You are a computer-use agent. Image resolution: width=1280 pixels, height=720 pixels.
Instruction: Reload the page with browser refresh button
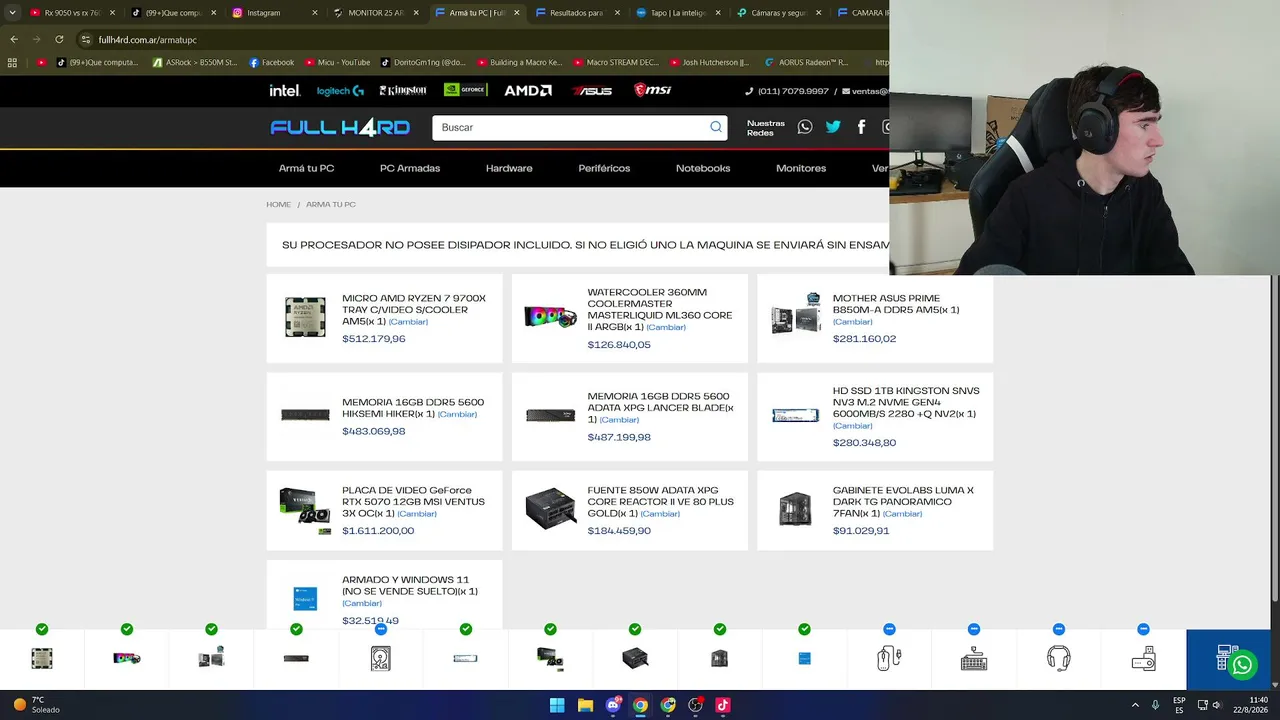59,39
